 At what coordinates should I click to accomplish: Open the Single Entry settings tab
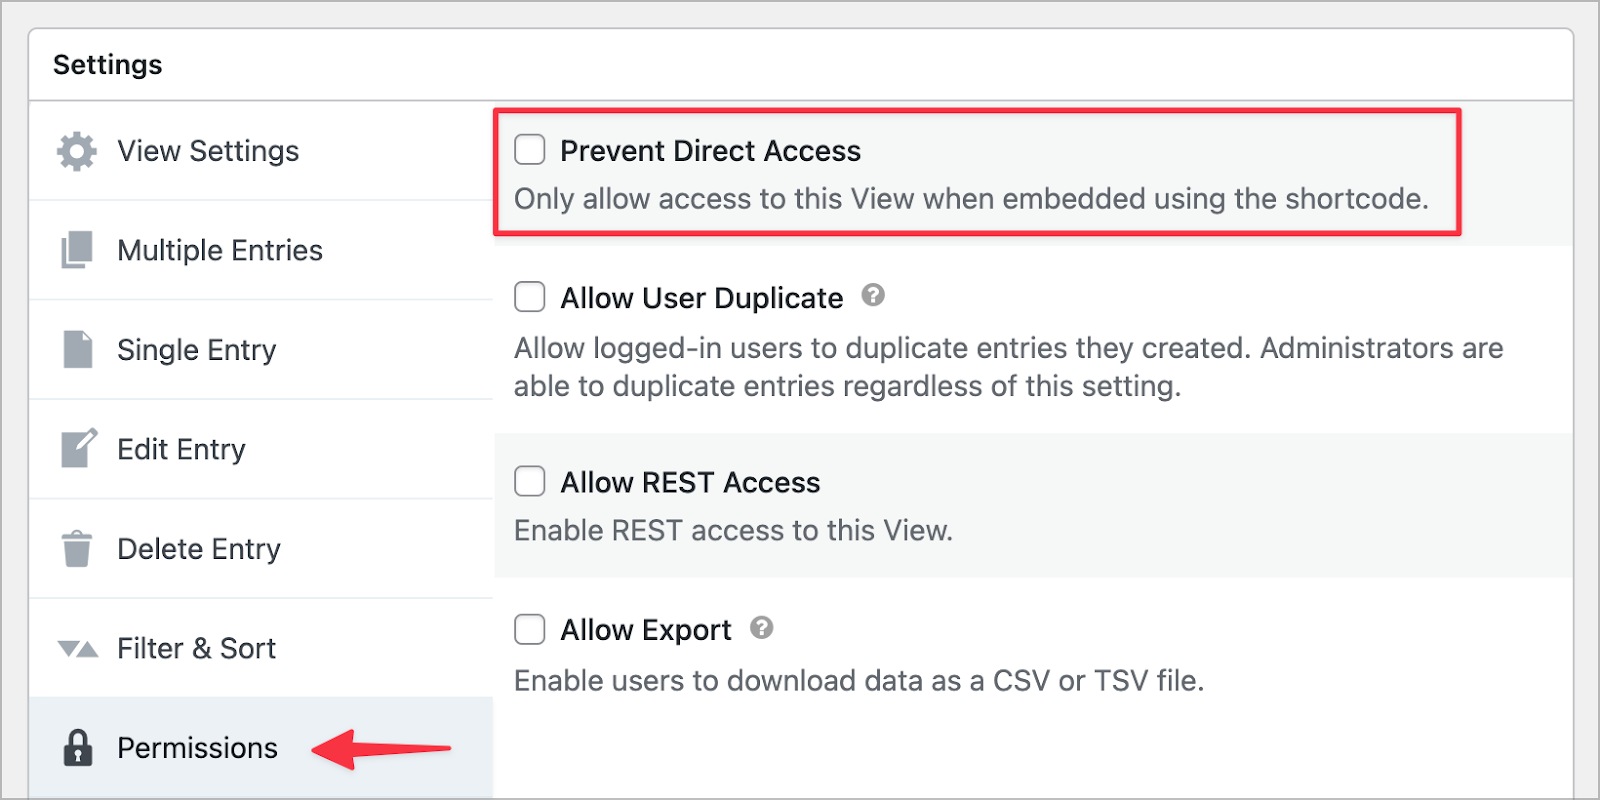197,349
